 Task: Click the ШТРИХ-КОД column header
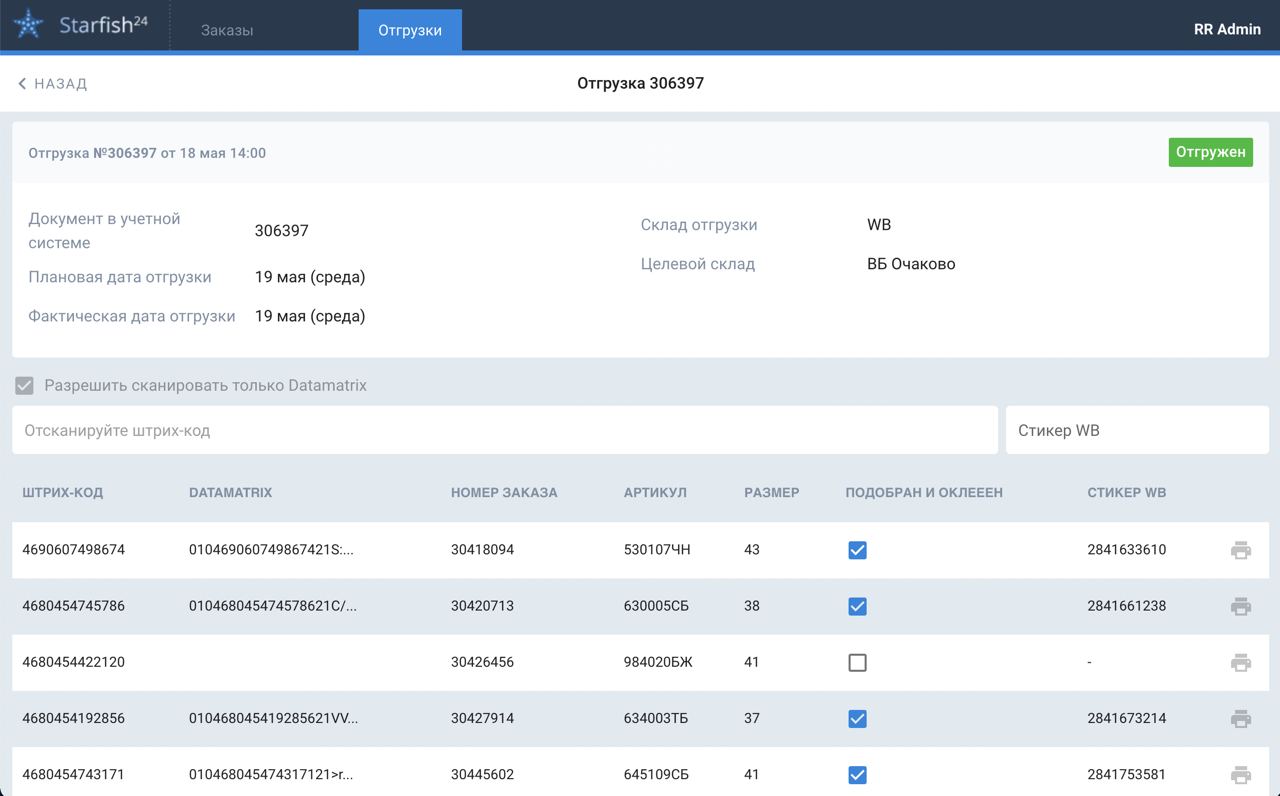pyautogui.click(x=62, y=492)
